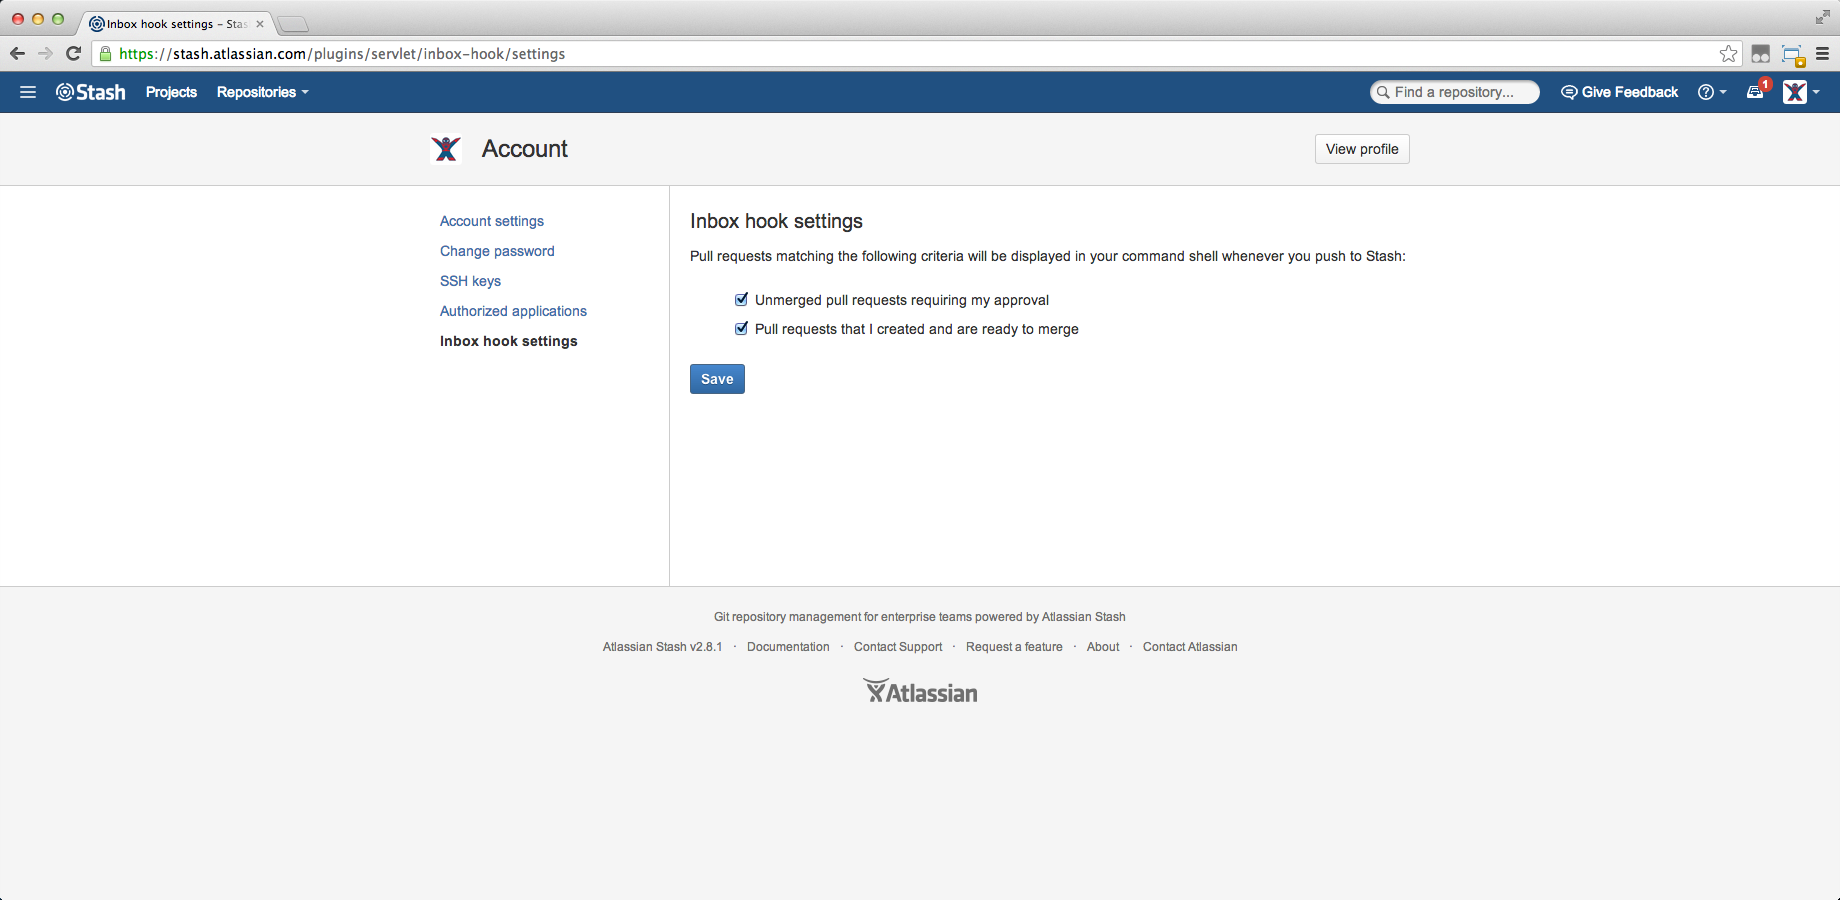This screenshot has height=900, width=1840.
Task: Open SSH keys section
Action: click(470, 281)
